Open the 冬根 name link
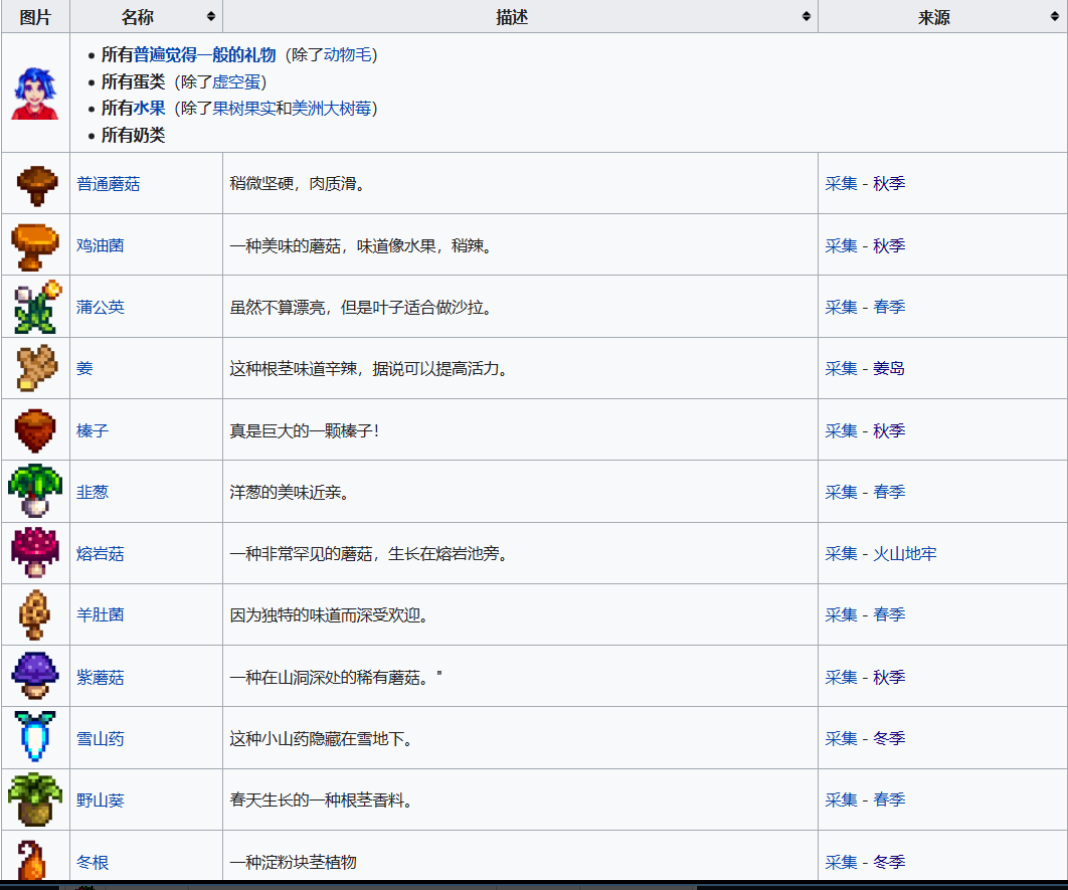The image size is (1068, 890). click(x=92, y=862)
